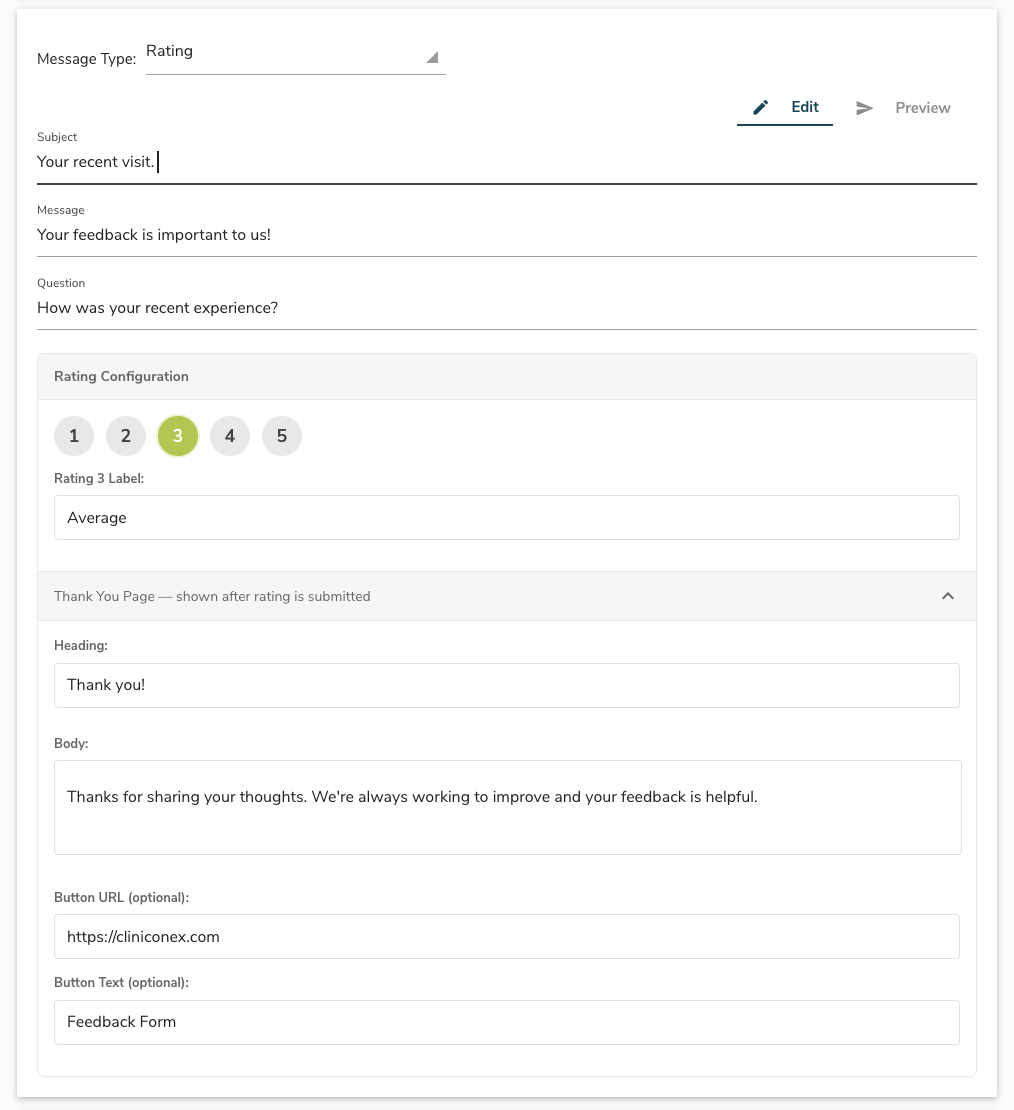Viewport: 1014px width, 1110px height.
Task: Click inside the Body text area
Action: tap(507, 807)
